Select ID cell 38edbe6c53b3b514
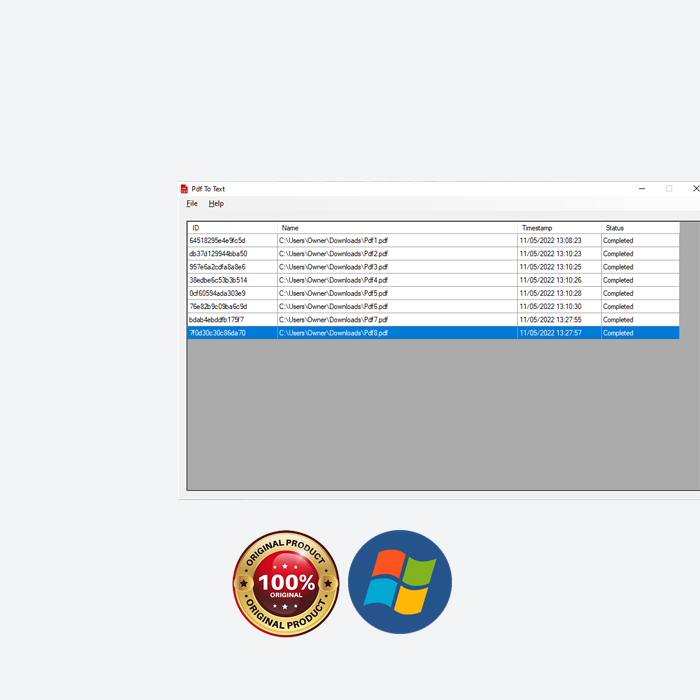Screen dimensions: 700x700 233,280
